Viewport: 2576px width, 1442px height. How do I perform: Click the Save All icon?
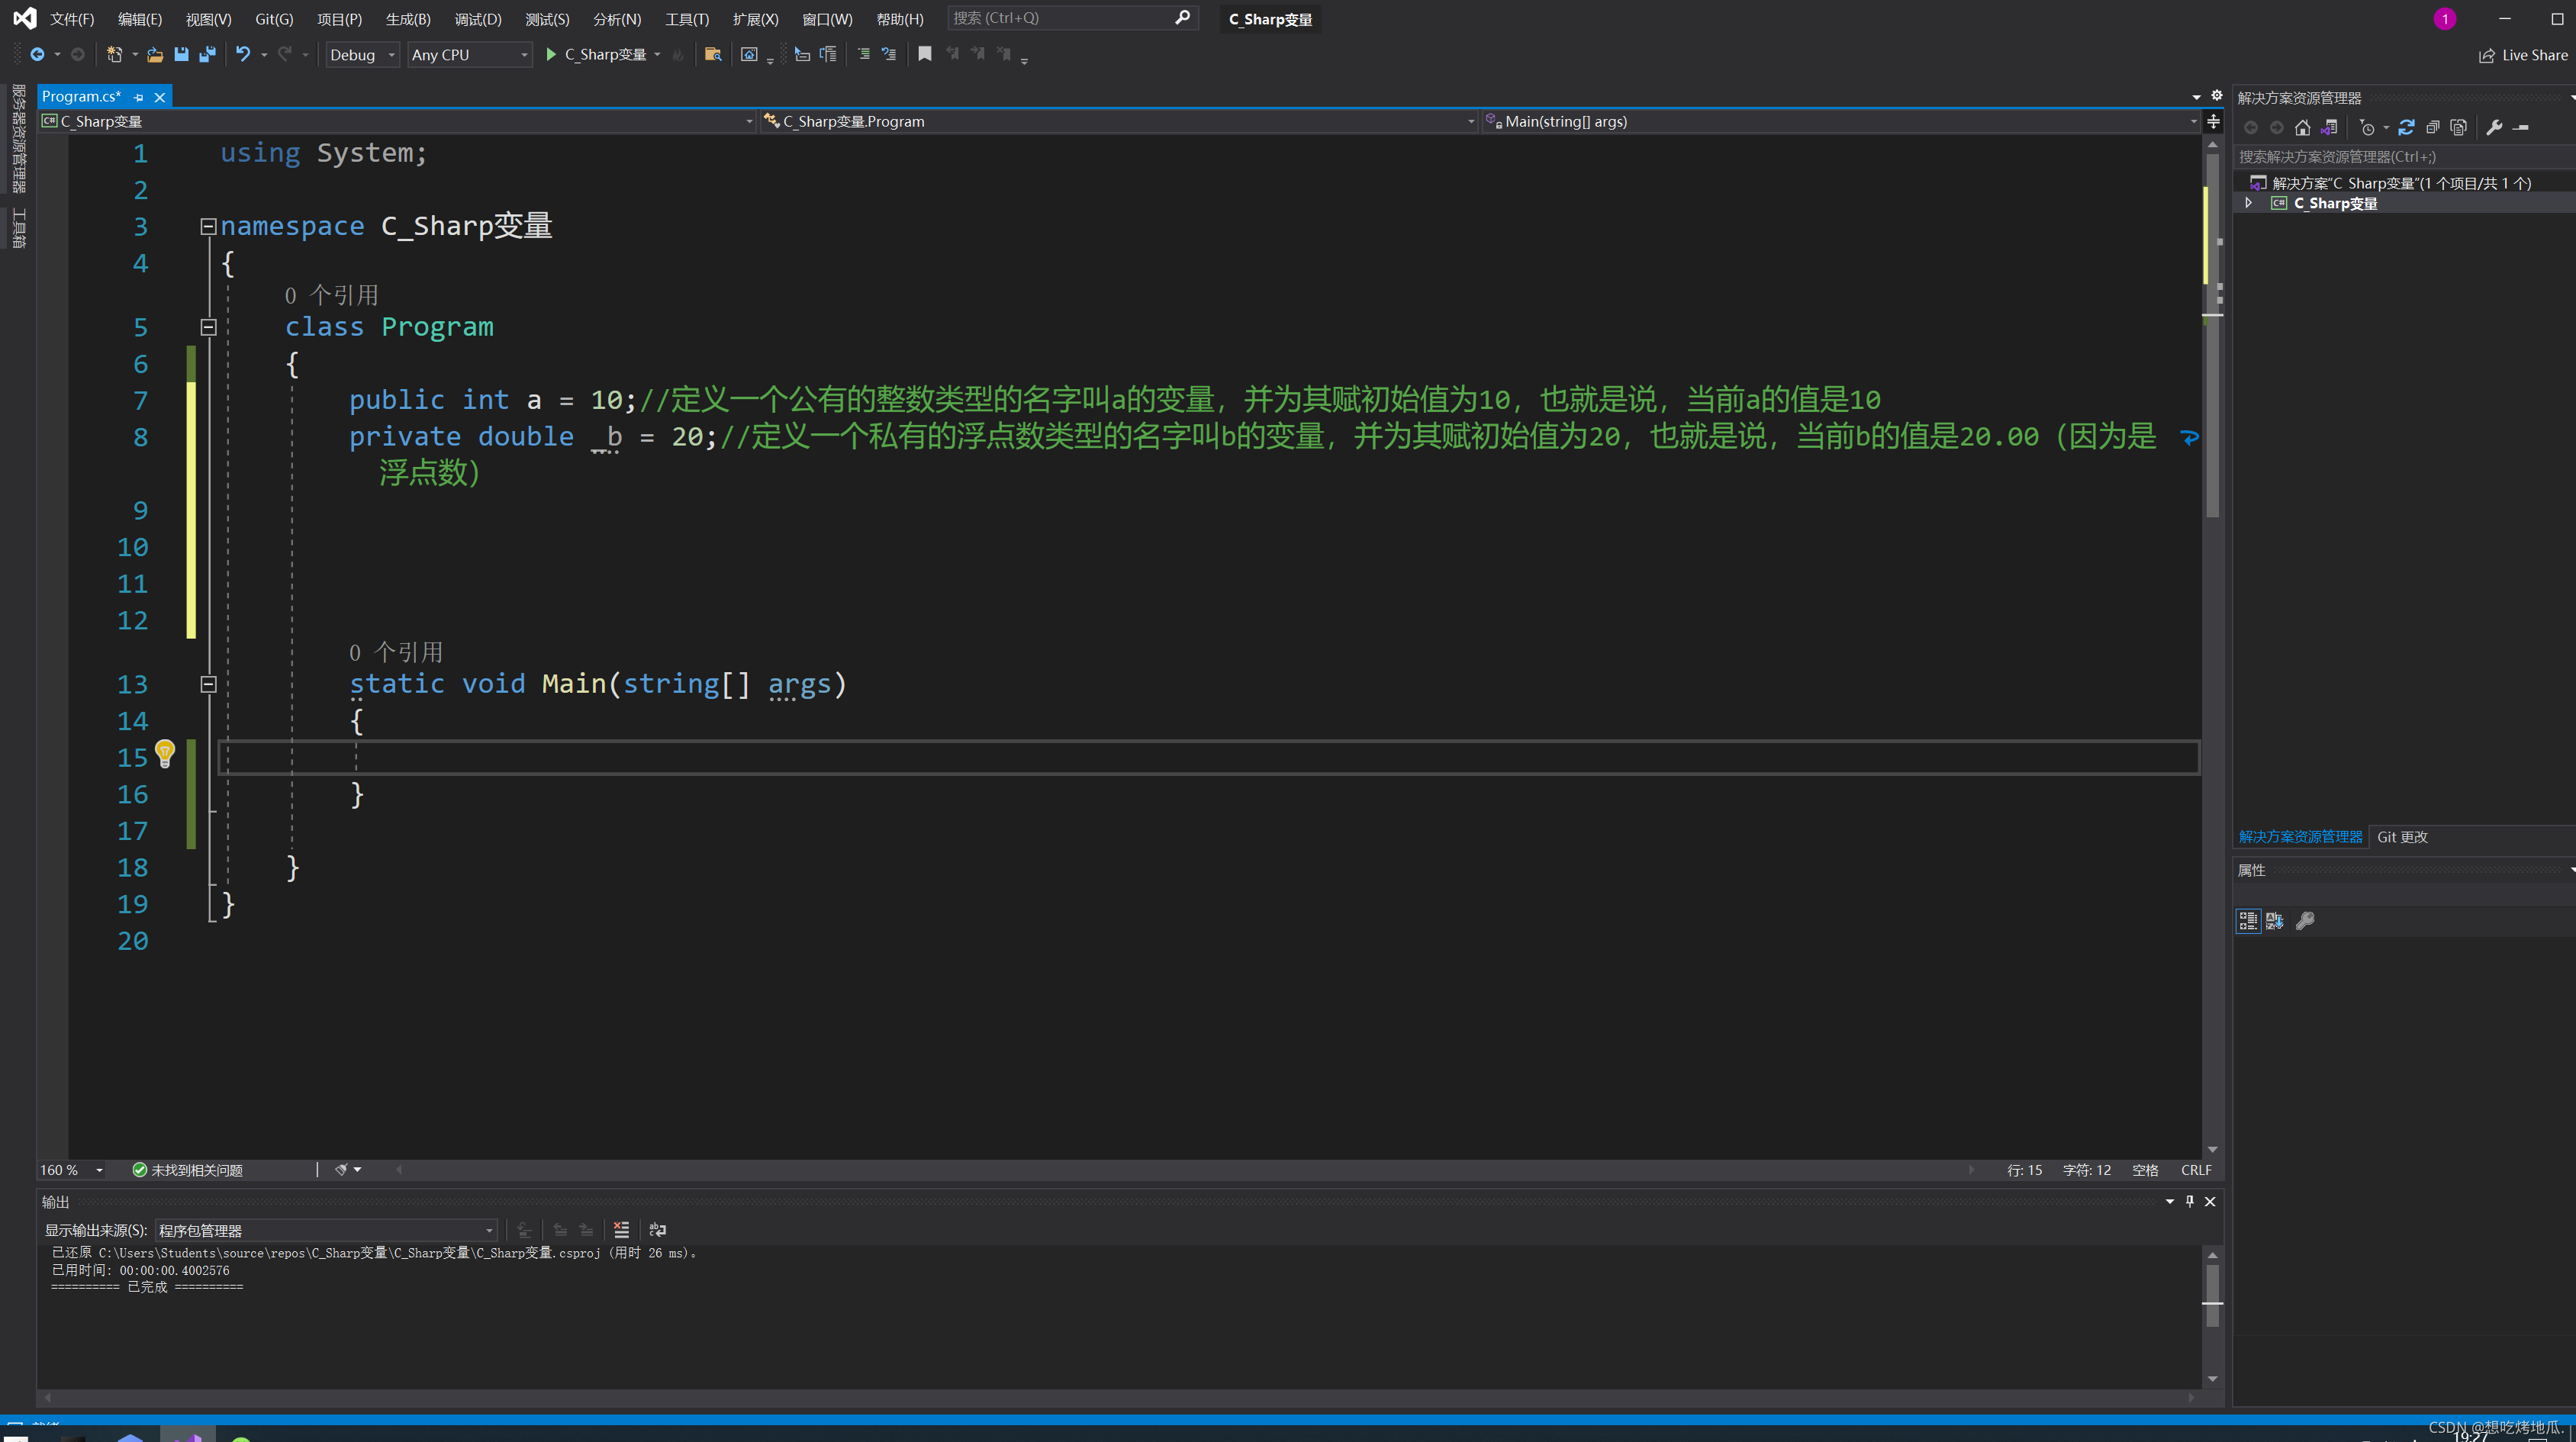(x=207, y=55)
